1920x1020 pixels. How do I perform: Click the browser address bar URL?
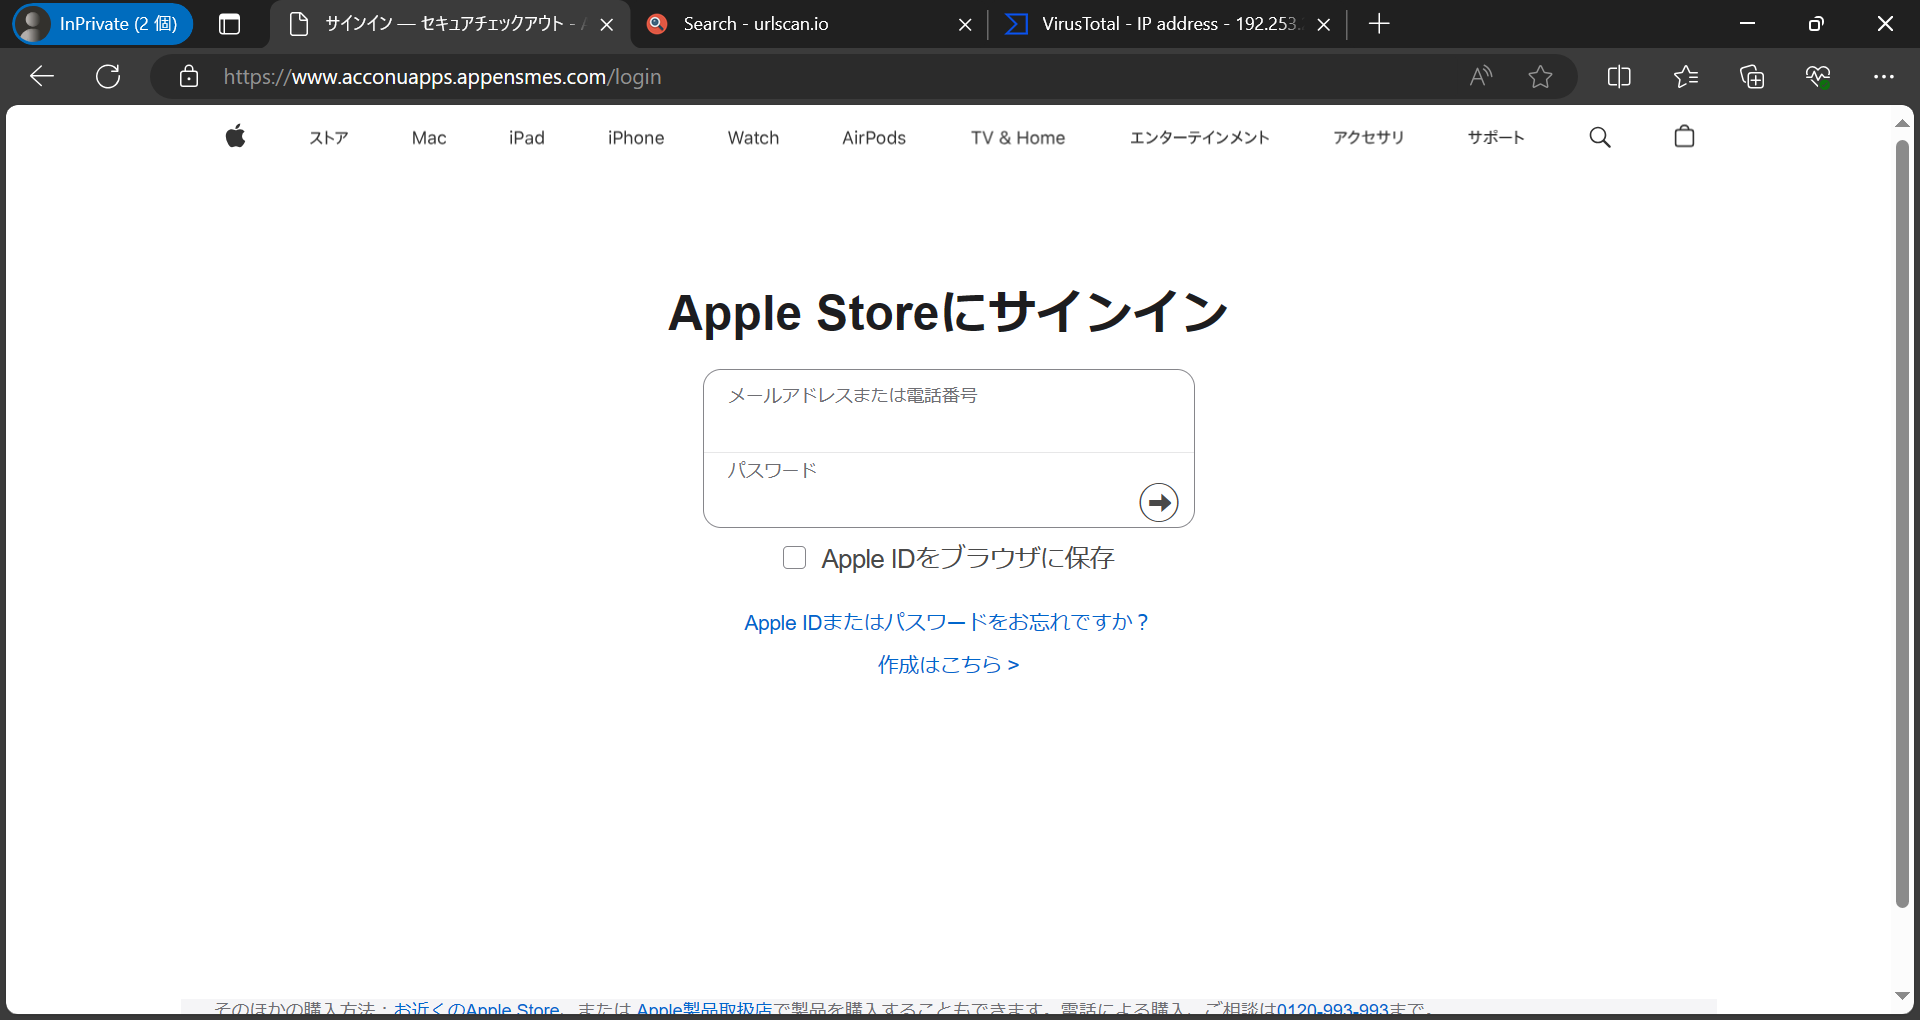pyautogui.click(x=442, y=77)
